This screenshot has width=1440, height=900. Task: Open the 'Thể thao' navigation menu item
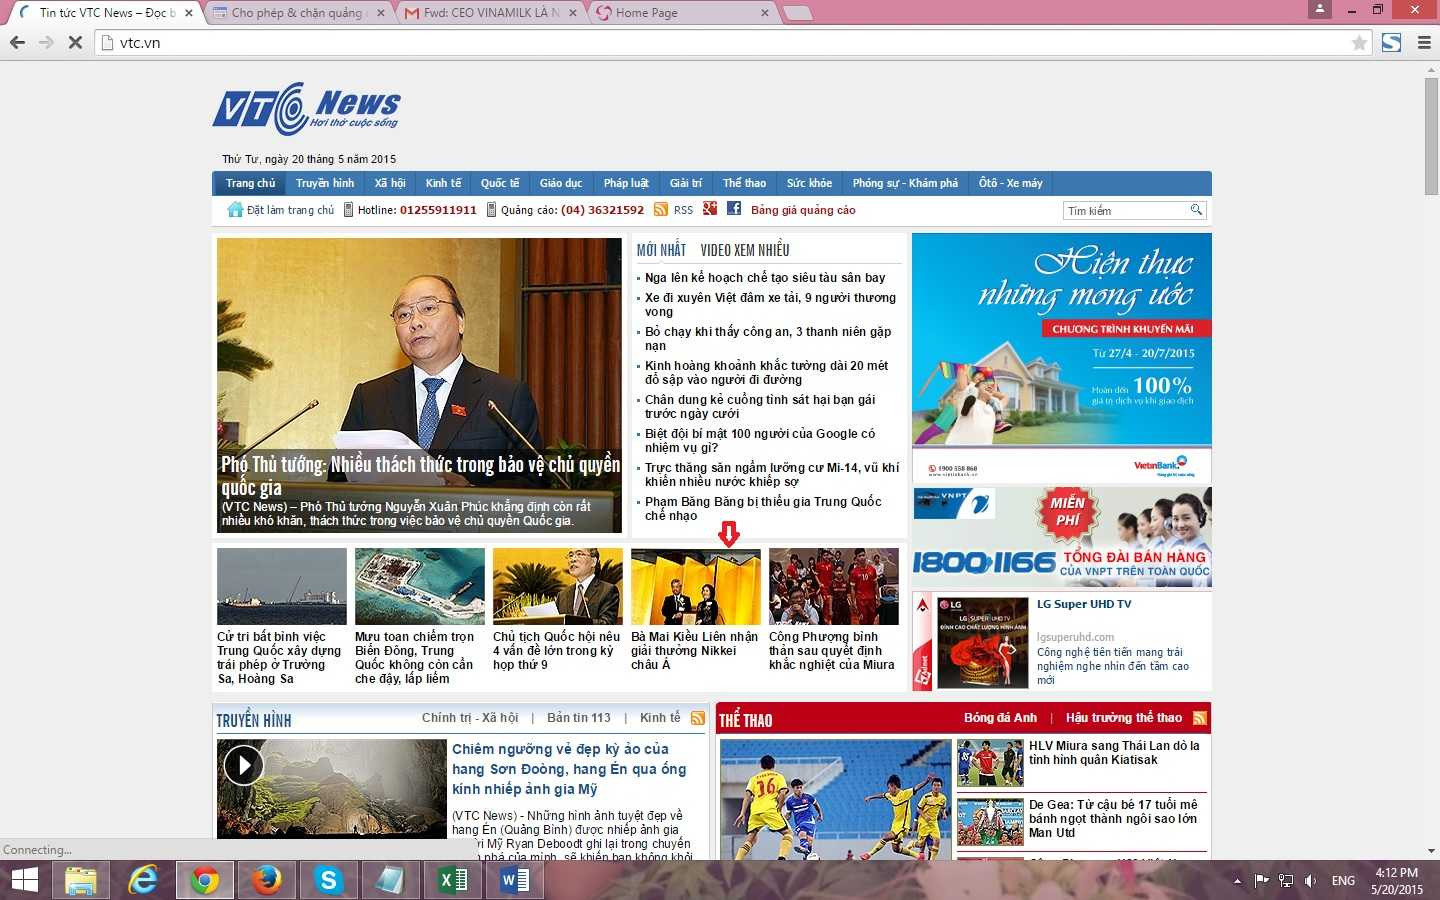744,183
